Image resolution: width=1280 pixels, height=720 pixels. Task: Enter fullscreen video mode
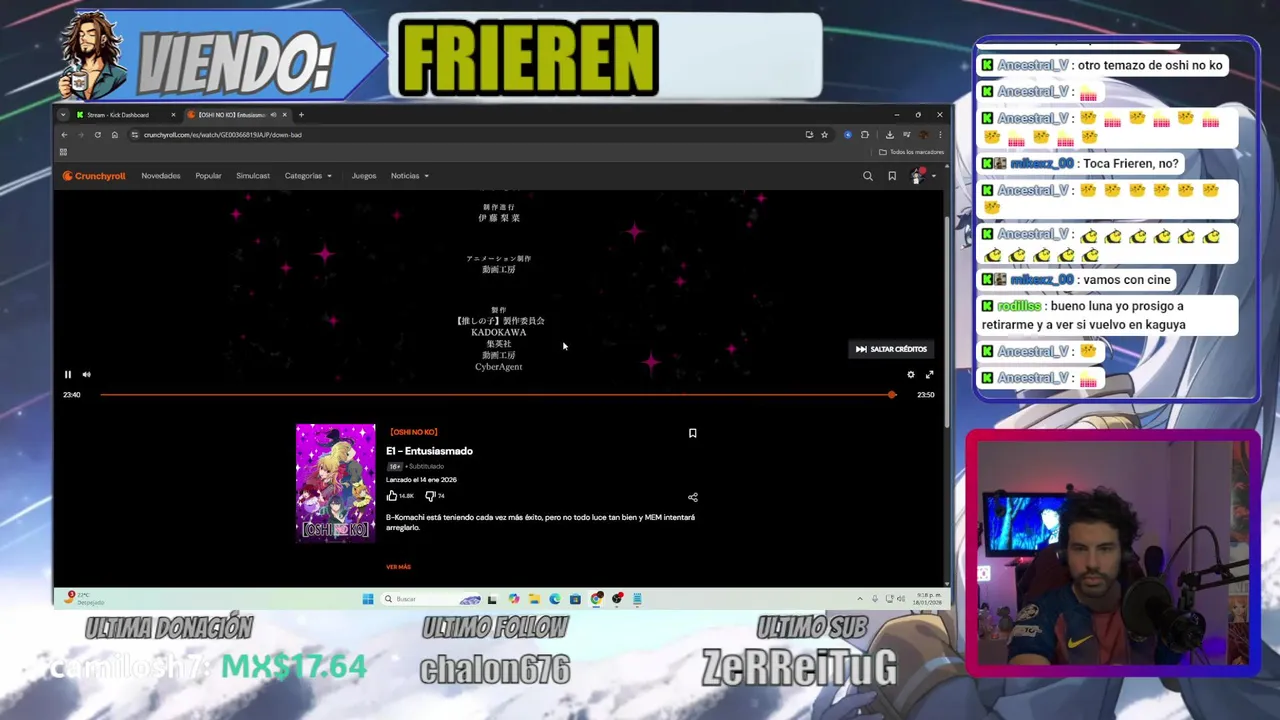[929, 375]
